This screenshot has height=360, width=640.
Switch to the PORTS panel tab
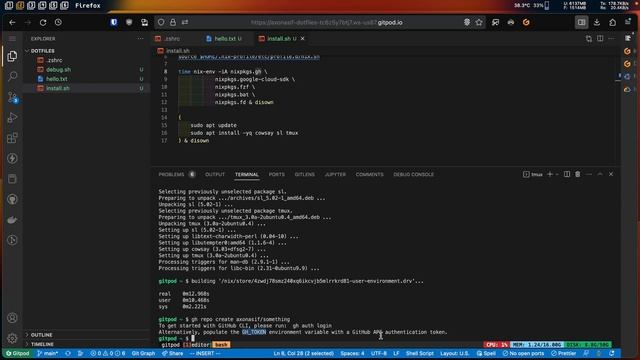click(276, 174)
